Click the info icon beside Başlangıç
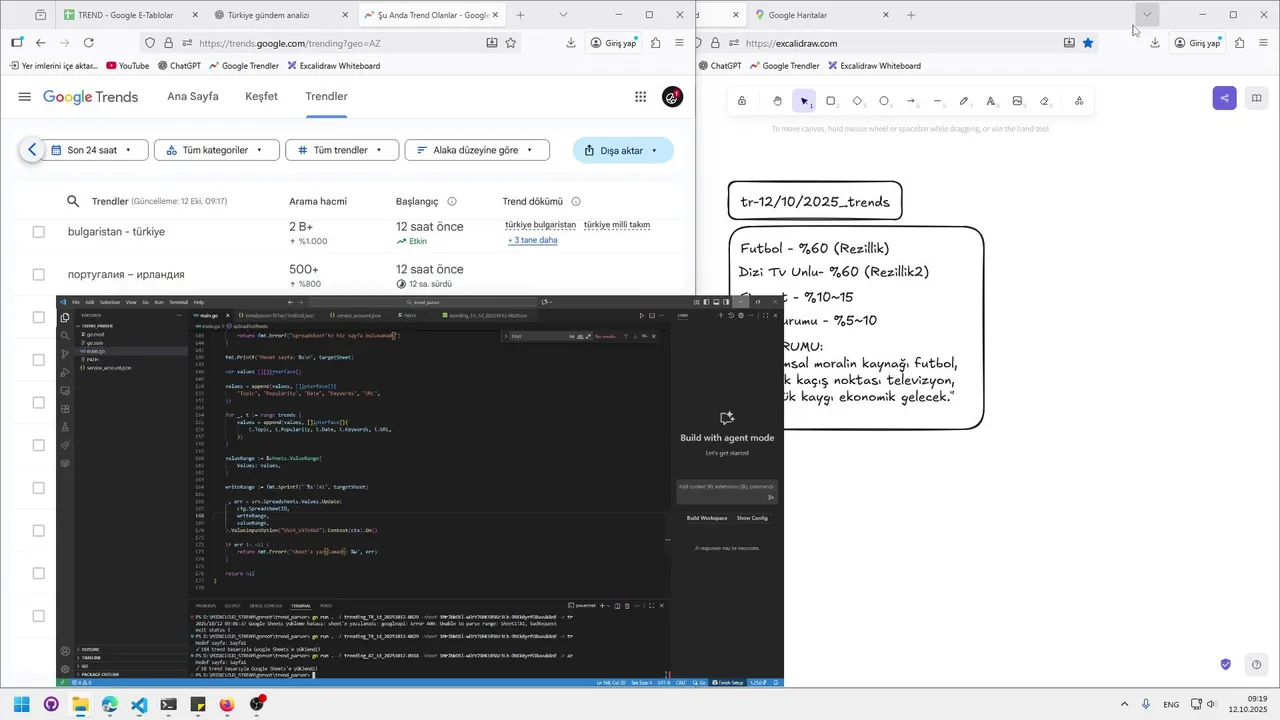 (x=452, y=201)
